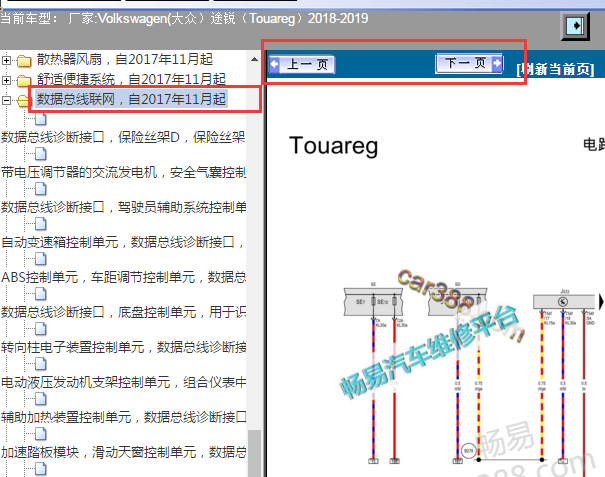Click document icon below 加速踏板模块 row
Image resolution: width=605 pixels, height=477 pixels.
41,469
